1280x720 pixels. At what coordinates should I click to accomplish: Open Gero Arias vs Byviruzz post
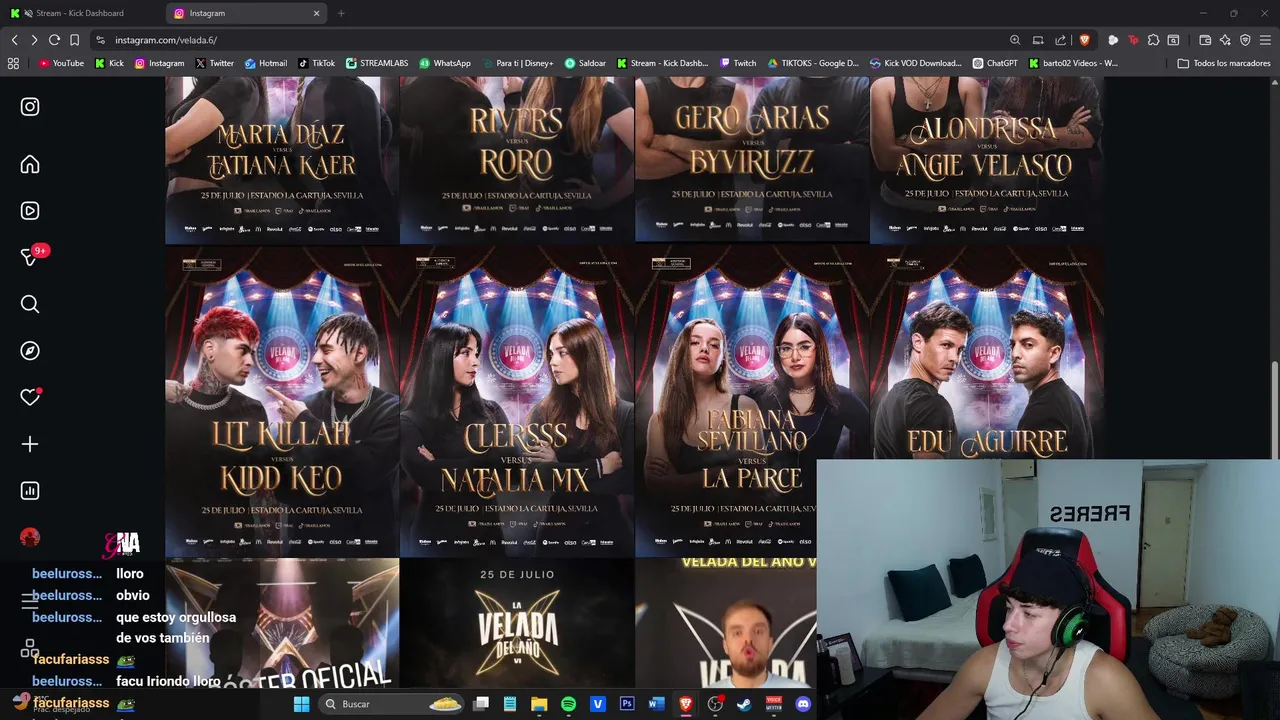click(x=752, y=160)
